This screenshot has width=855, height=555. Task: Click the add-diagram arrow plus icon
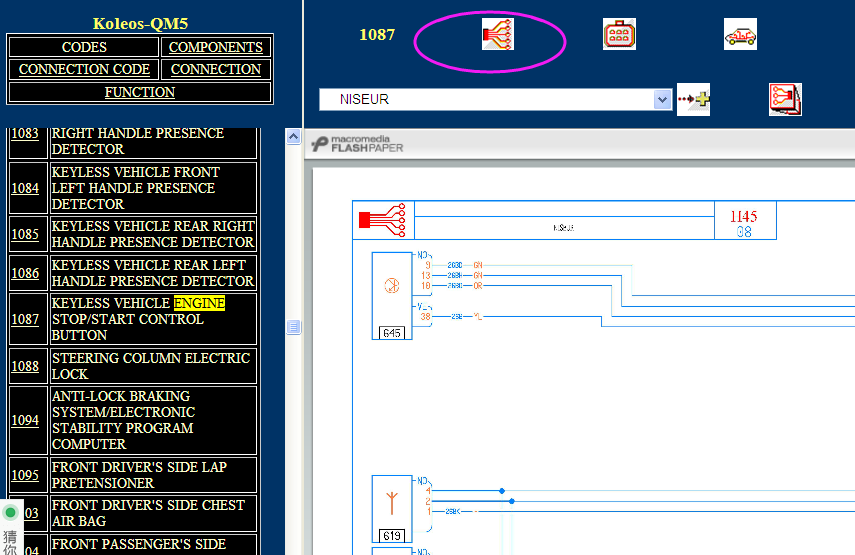point(693,99)
